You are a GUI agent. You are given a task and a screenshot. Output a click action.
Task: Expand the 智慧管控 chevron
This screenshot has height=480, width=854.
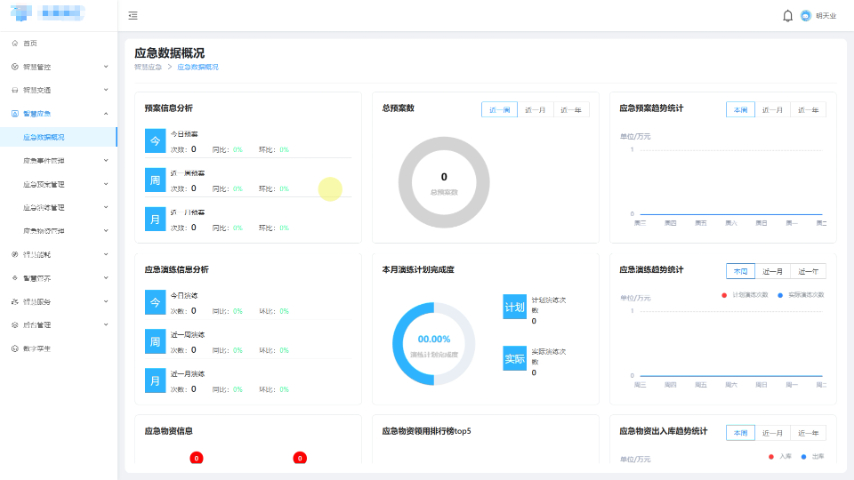(106, 66)
